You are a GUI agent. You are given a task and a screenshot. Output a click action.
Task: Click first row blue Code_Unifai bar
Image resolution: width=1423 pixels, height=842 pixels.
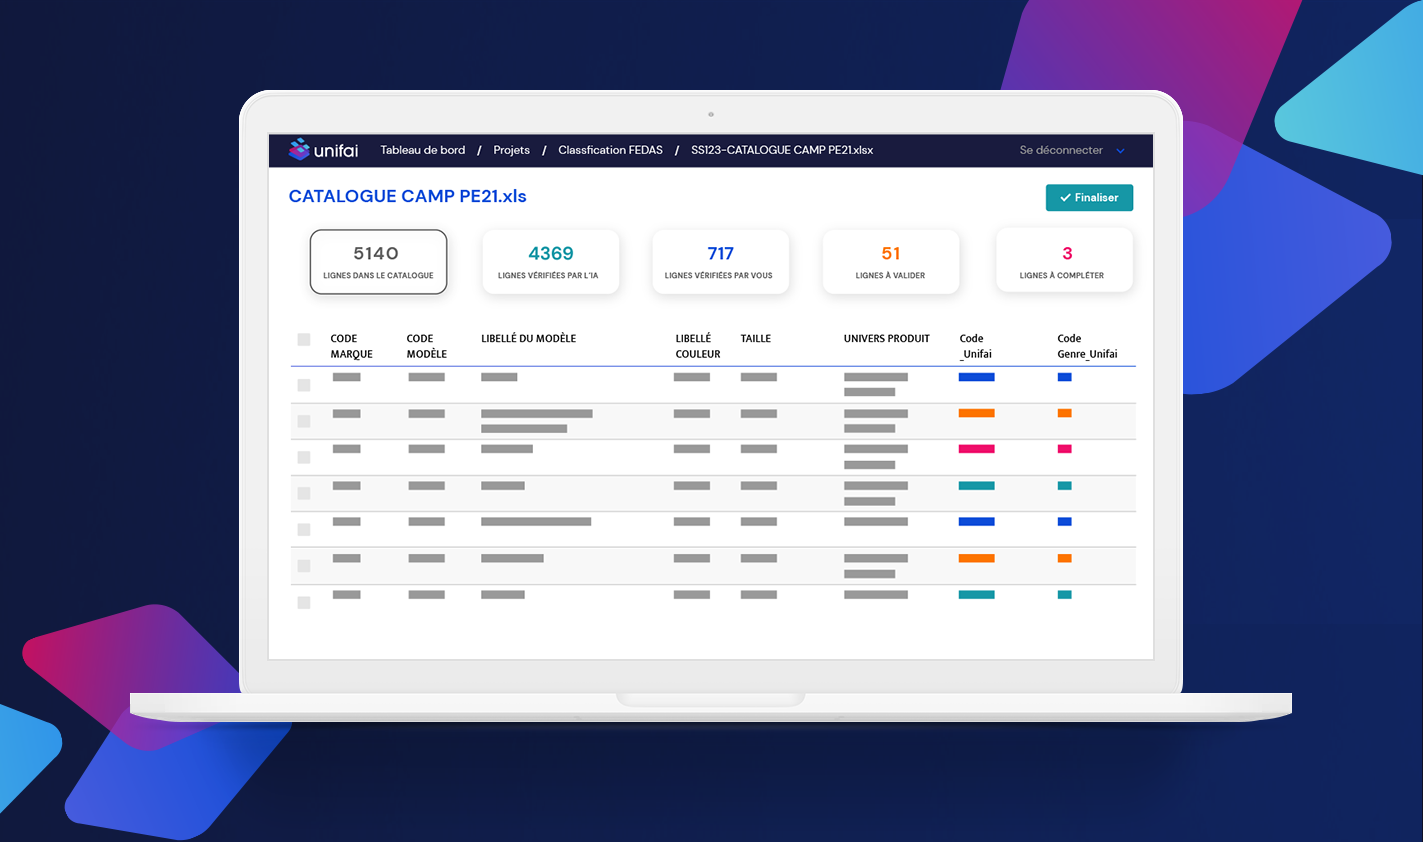pos(976,377)
